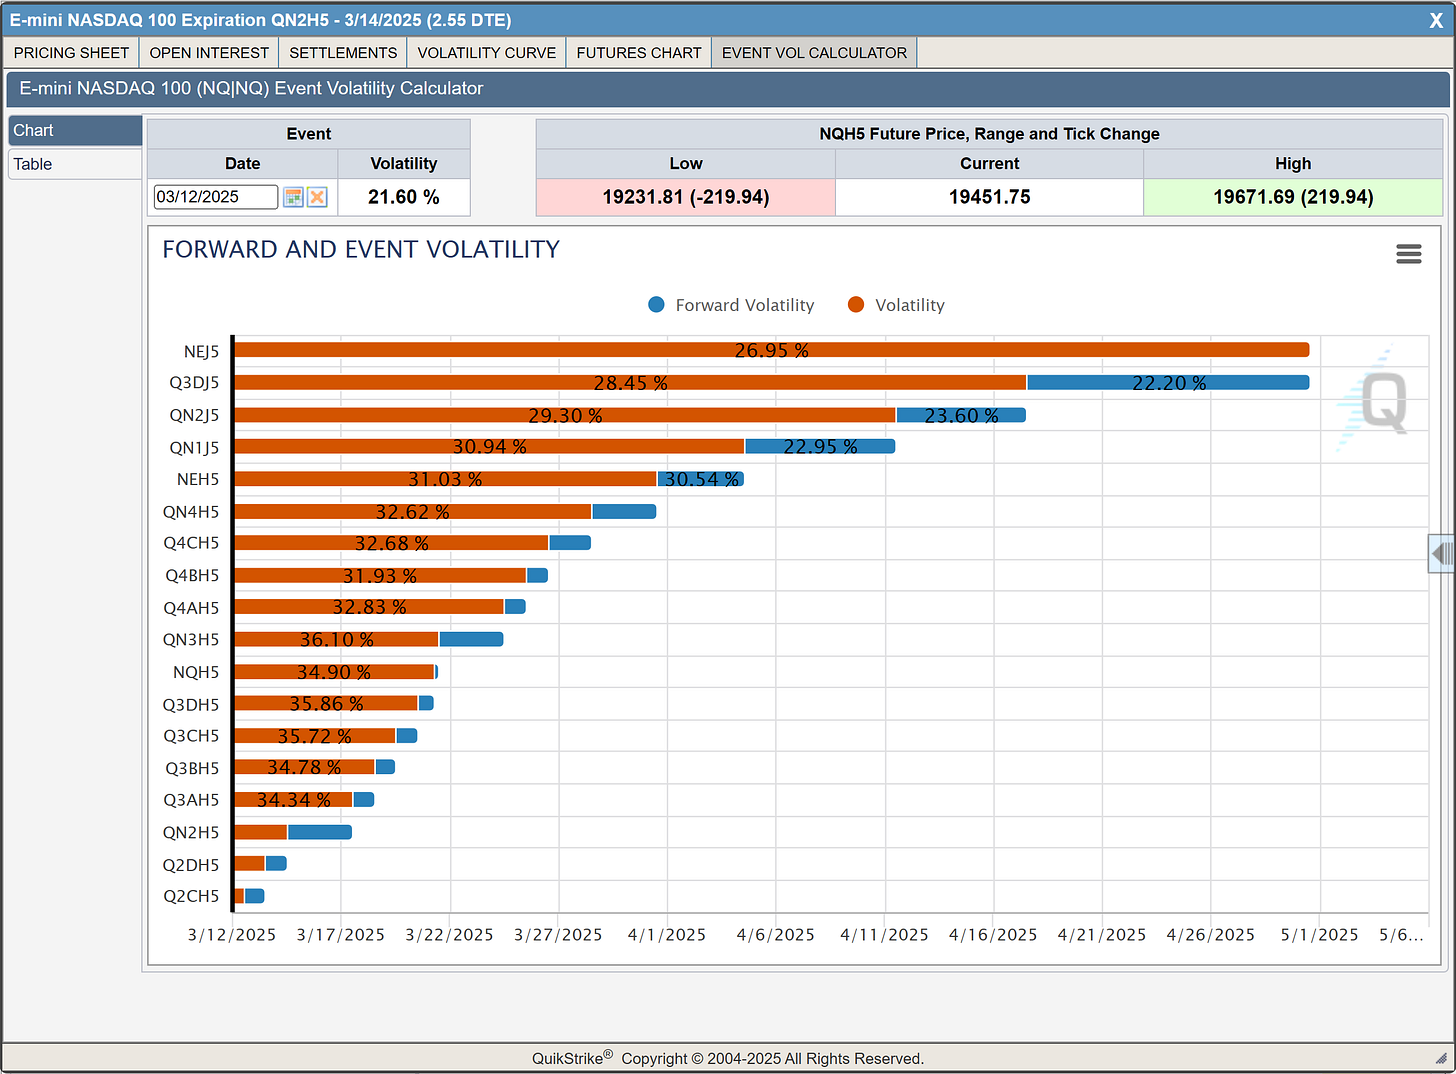
Task: Click the Current price 19451.75
Action: click(989, 197)
